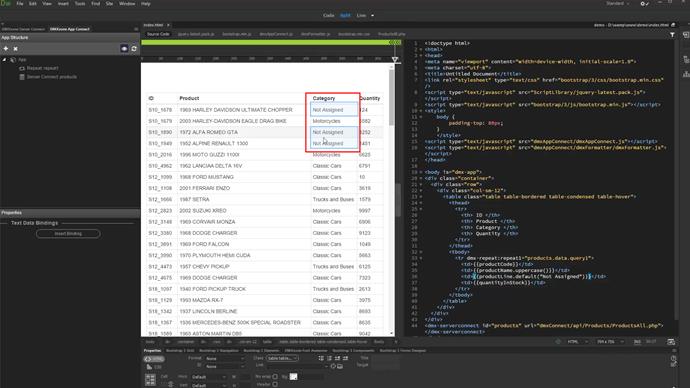The image size is (690, 388).
Task: Open Vert alignment Default dropdown
Action: click(x=209, y=385)
